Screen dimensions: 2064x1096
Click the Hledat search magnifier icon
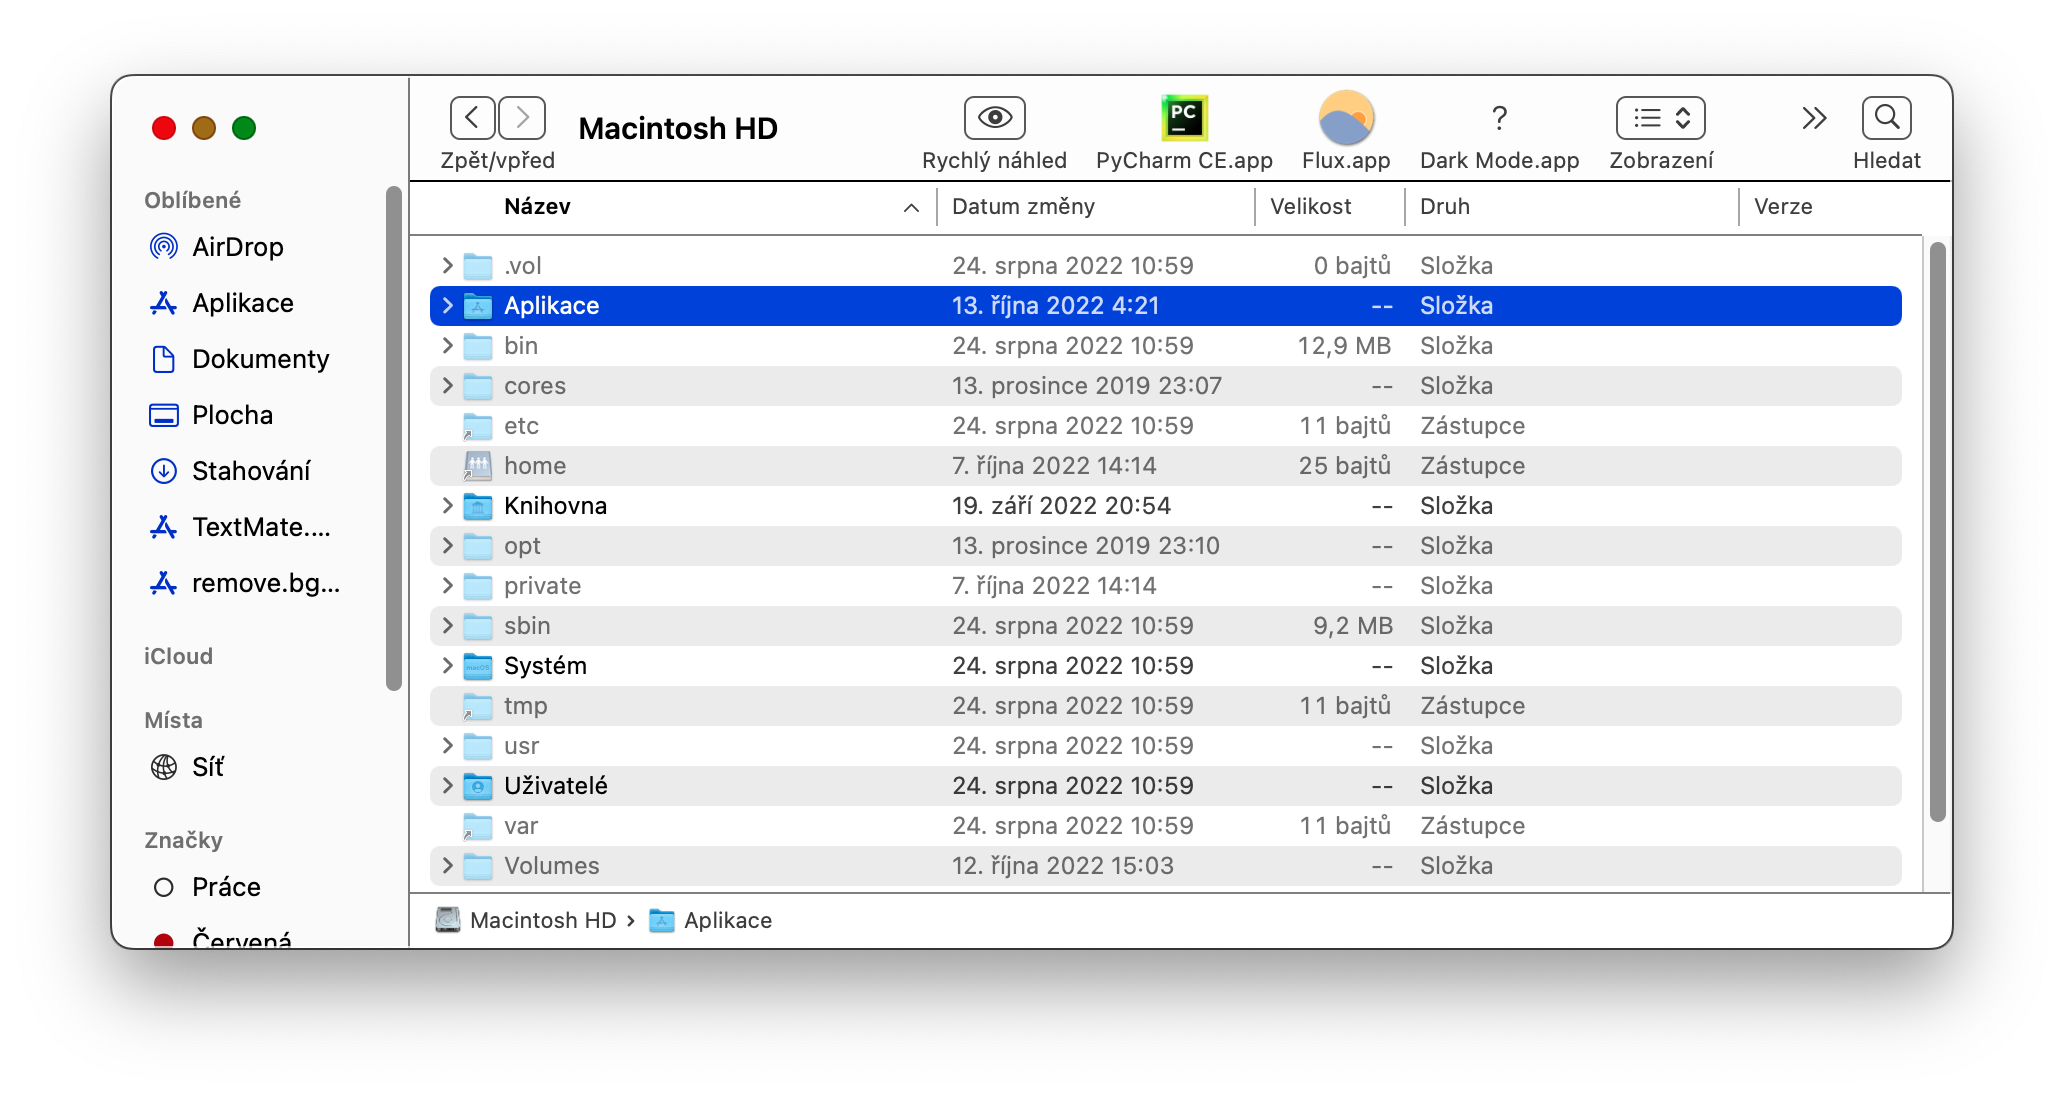coord(1886,118)
